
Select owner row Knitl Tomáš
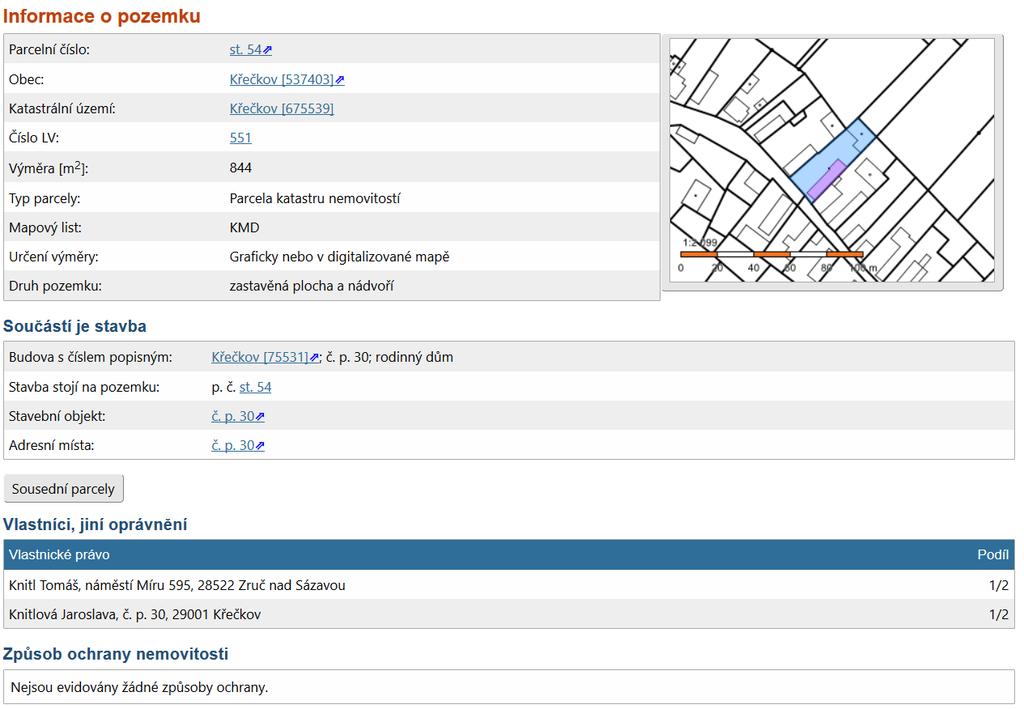pyautogui.click(x=509, y=585)
